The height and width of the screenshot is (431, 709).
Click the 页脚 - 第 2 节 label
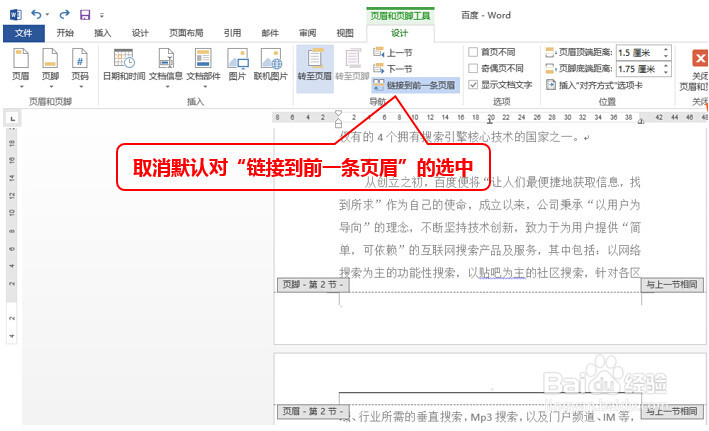tap(313, 284)
